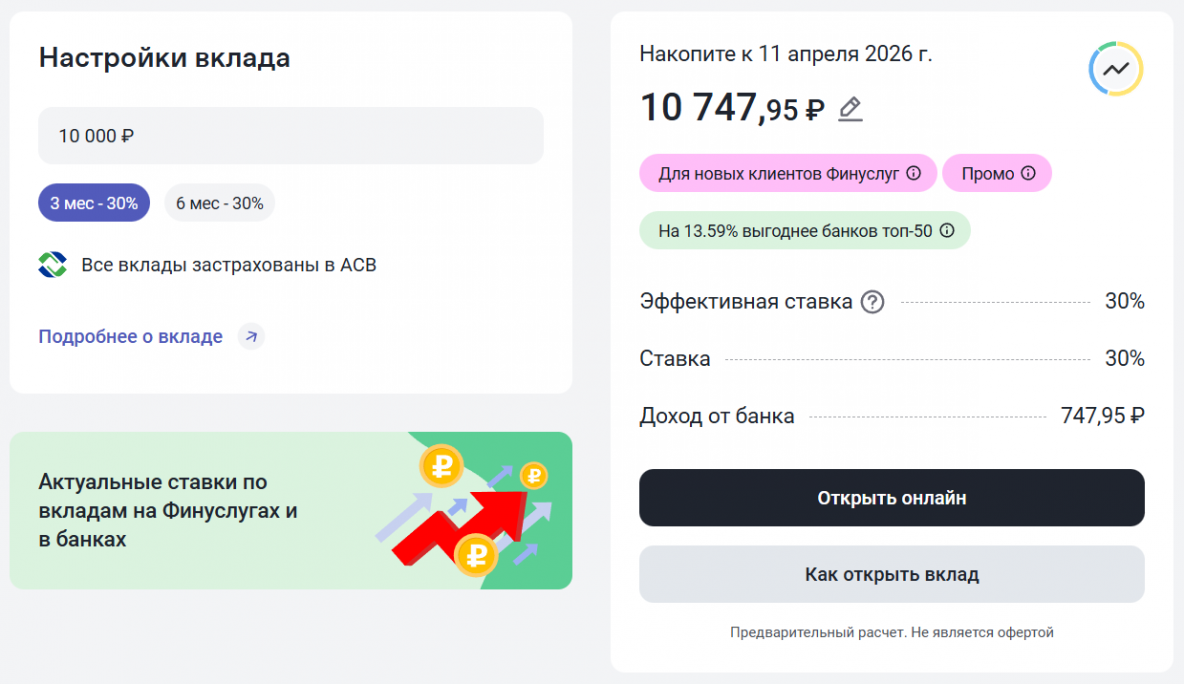Click the arrow icon beside Подробнее о вкладе
The width and height of the screenshot is (1184, 684).
(x=251, y=336)
